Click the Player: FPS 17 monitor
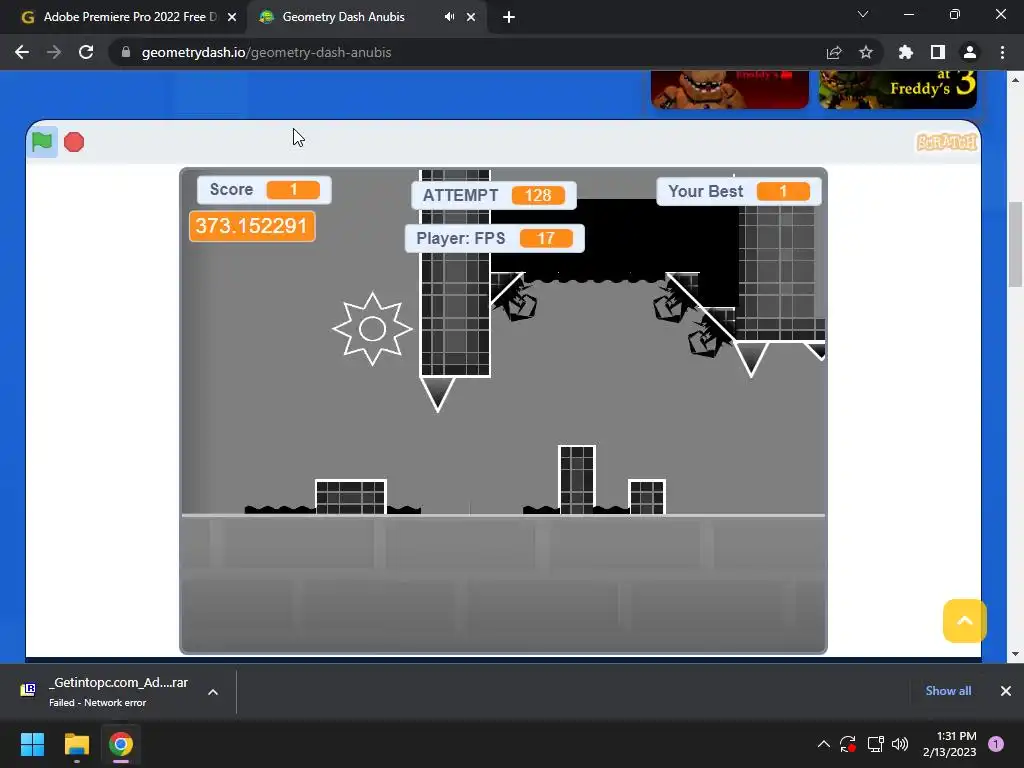Screen dimensions: 1024x768 pyautogui.click(x=494, y=238)
